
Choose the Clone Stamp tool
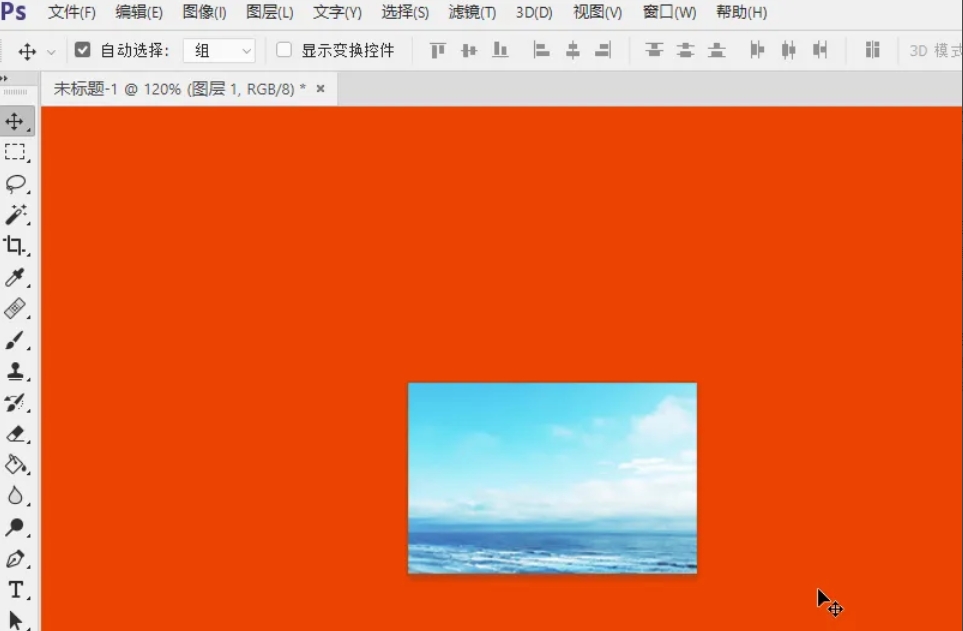pyautogui.click(x=15, y=371)
